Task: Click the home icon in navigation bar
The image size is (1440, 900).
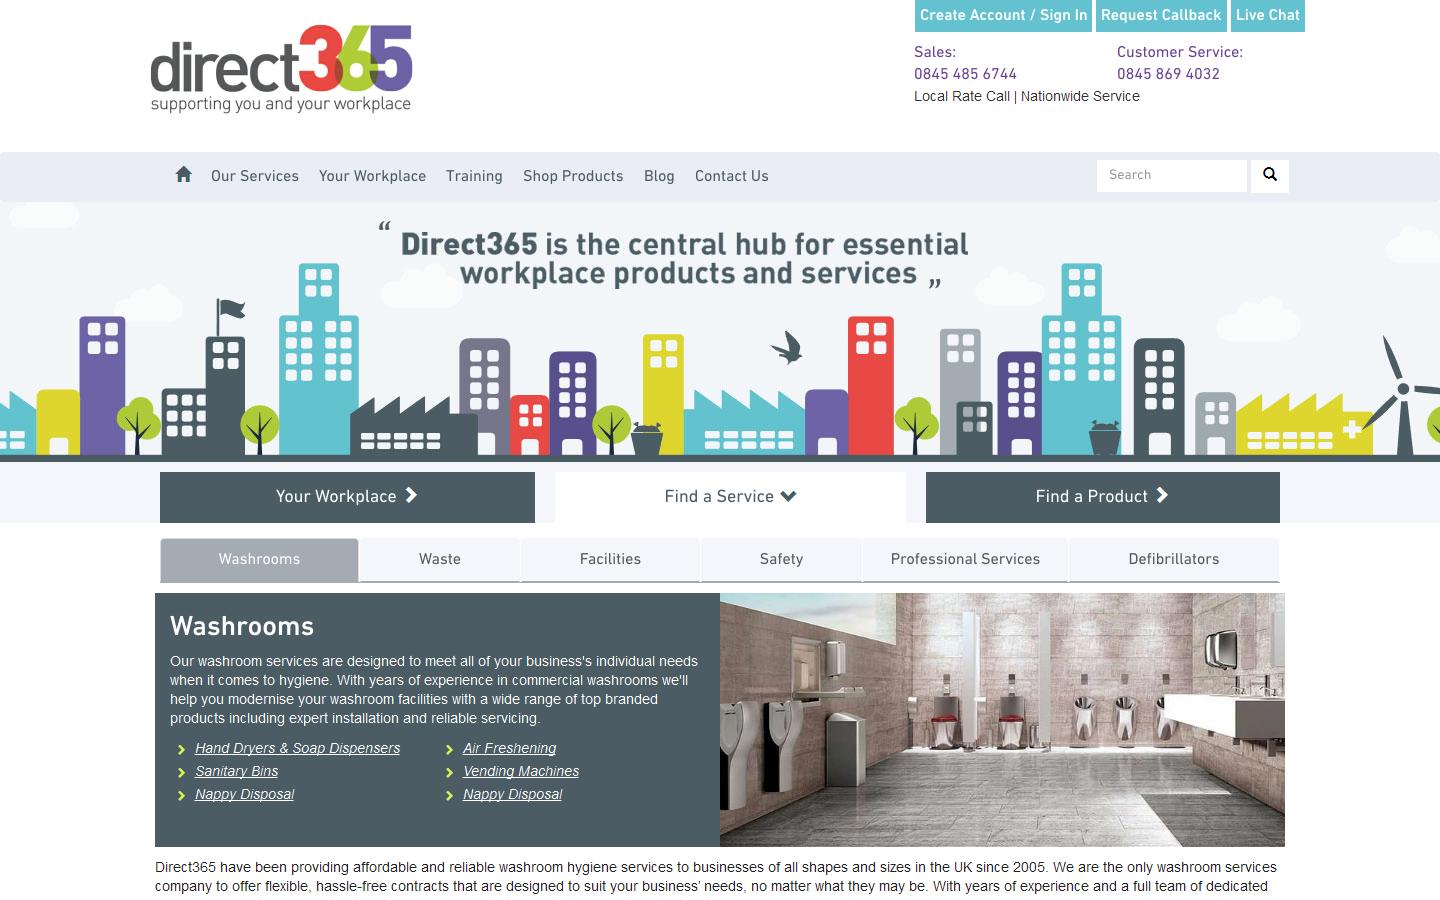Action: [183, 175]
